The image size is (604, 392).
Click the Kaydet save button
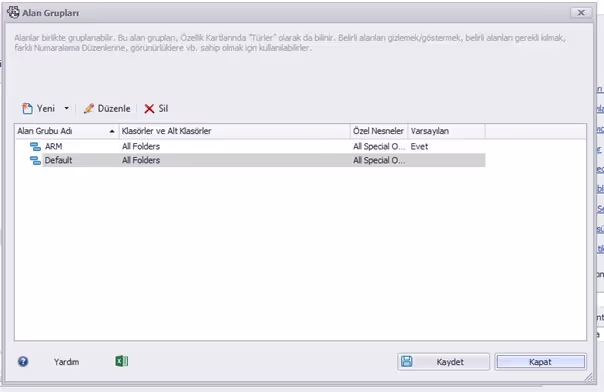443,362
